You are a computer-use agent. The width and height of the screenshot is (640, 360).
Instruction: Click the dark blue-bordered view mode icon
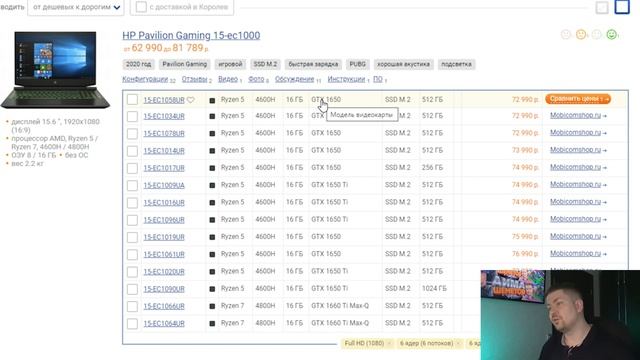tap(622, 7)
